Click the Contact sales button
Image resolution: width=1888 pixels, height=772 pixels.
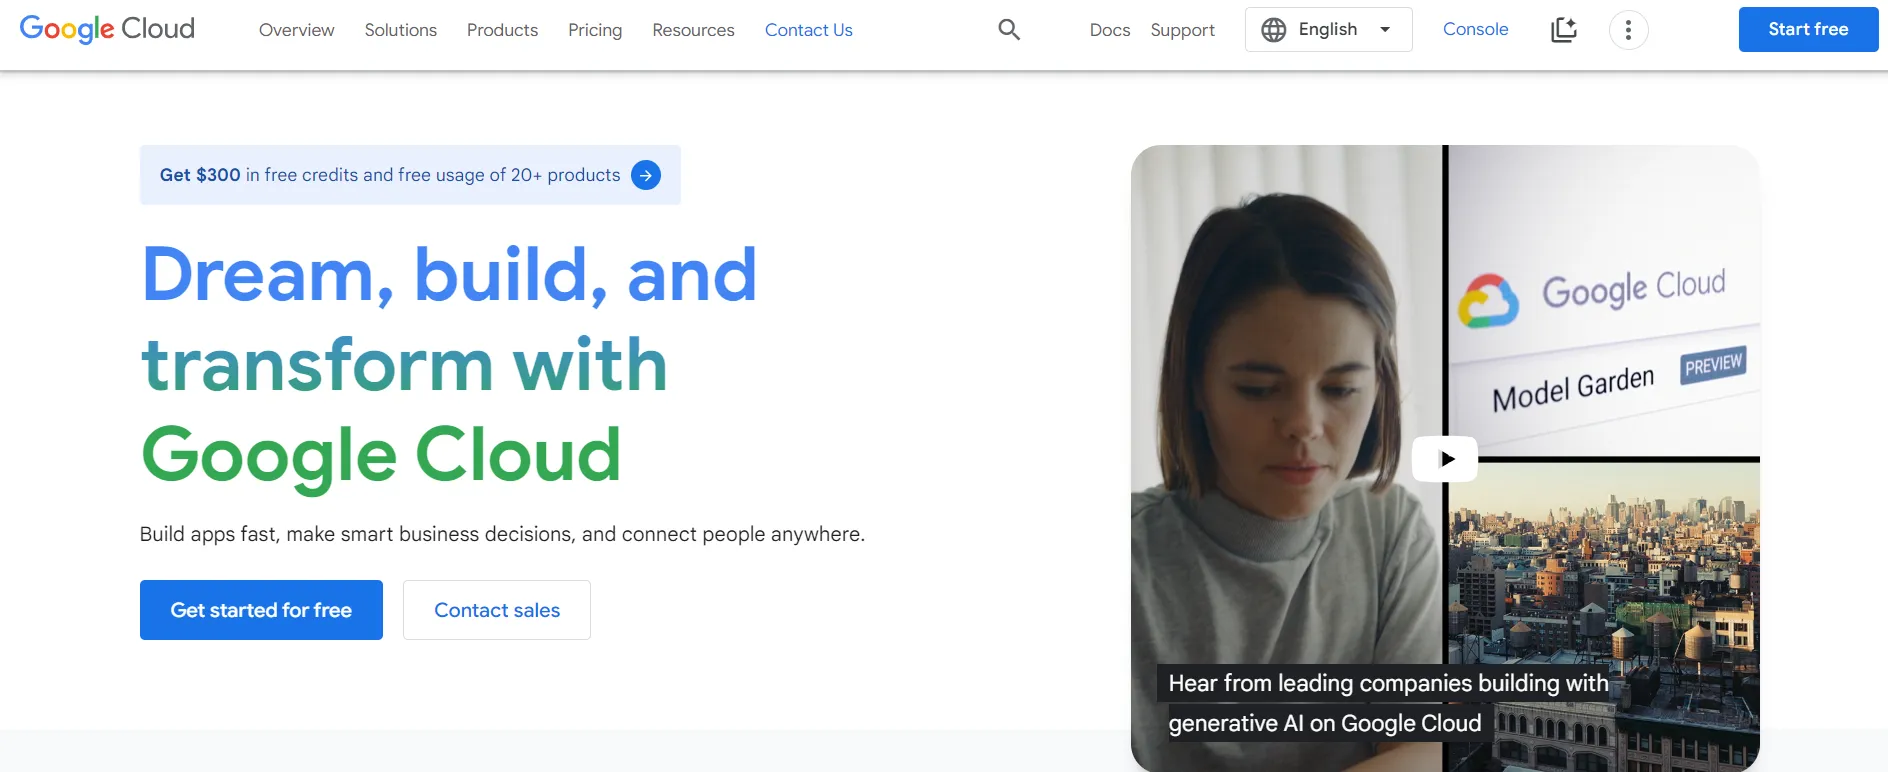[x=497, y=610]
